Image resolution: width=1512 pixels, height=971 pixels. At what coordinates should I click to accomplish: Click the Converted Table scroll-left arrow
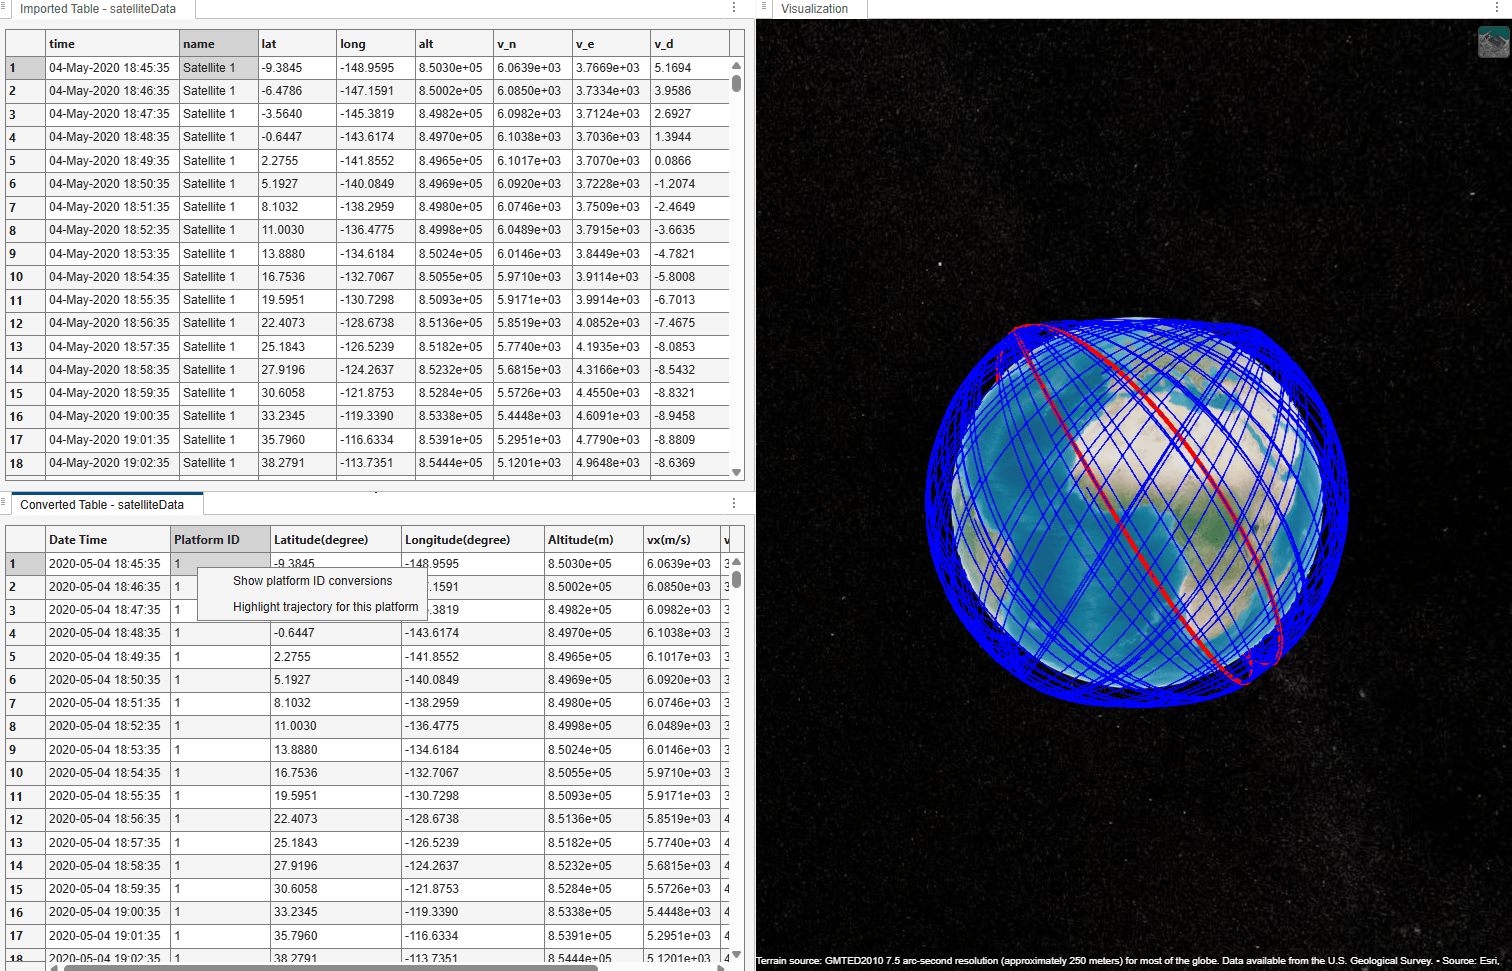coord(53,967)
